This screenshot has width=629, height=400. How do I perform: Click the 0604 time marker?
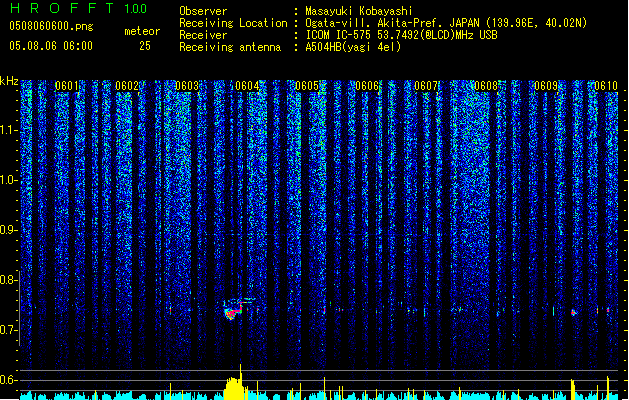coord(247,86)
